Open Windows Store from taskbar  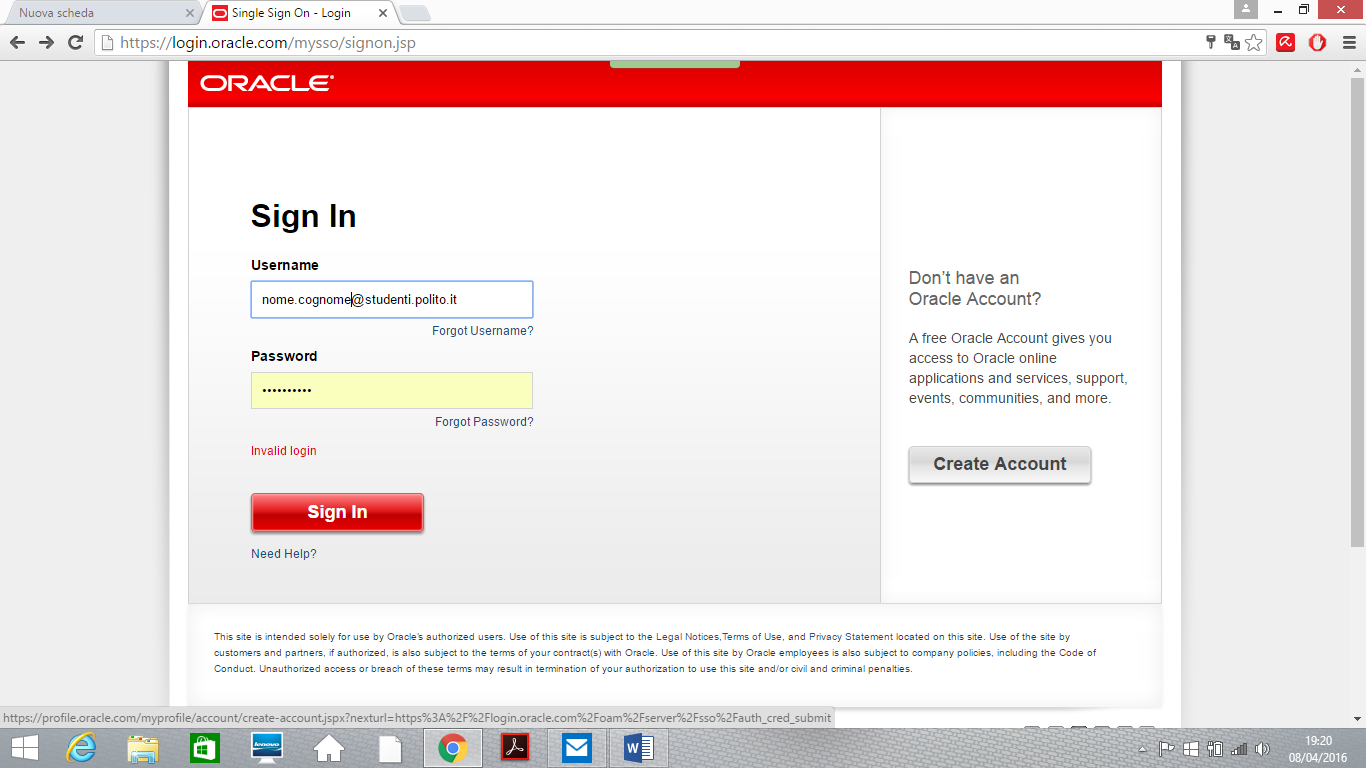pyautogui.click(x=205, y=748)
